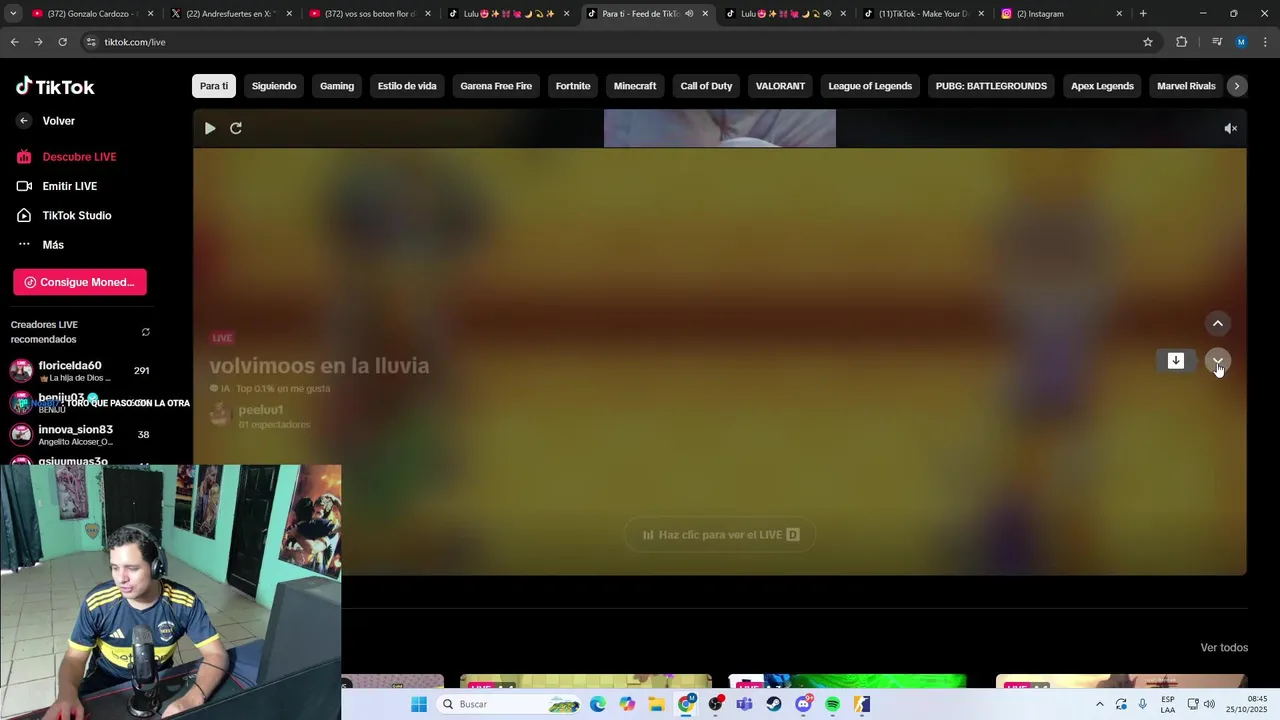Play the LIVE preview
Screen dimensions: 1280x720
(210, 128)
